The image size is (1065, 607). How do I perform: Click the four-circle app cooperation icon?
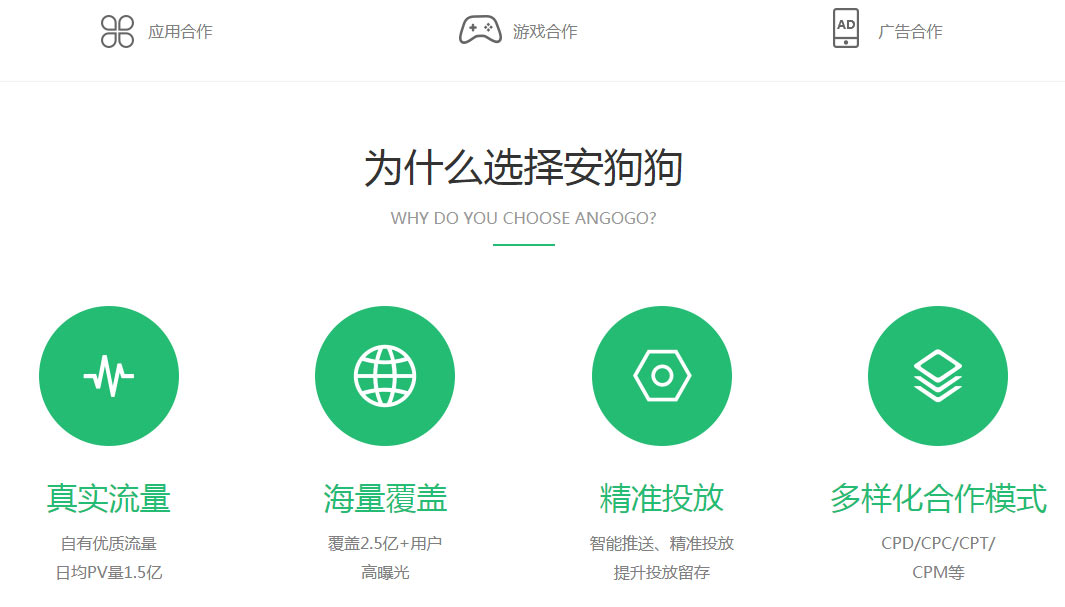click(118, 31)
